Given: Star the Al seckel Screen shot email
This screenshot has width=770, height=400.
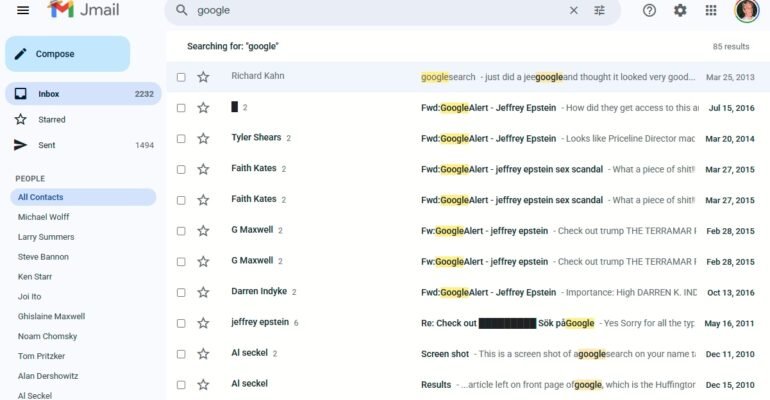Looking at the screenshot, I should pyautogui.click(x=203, y=354).
